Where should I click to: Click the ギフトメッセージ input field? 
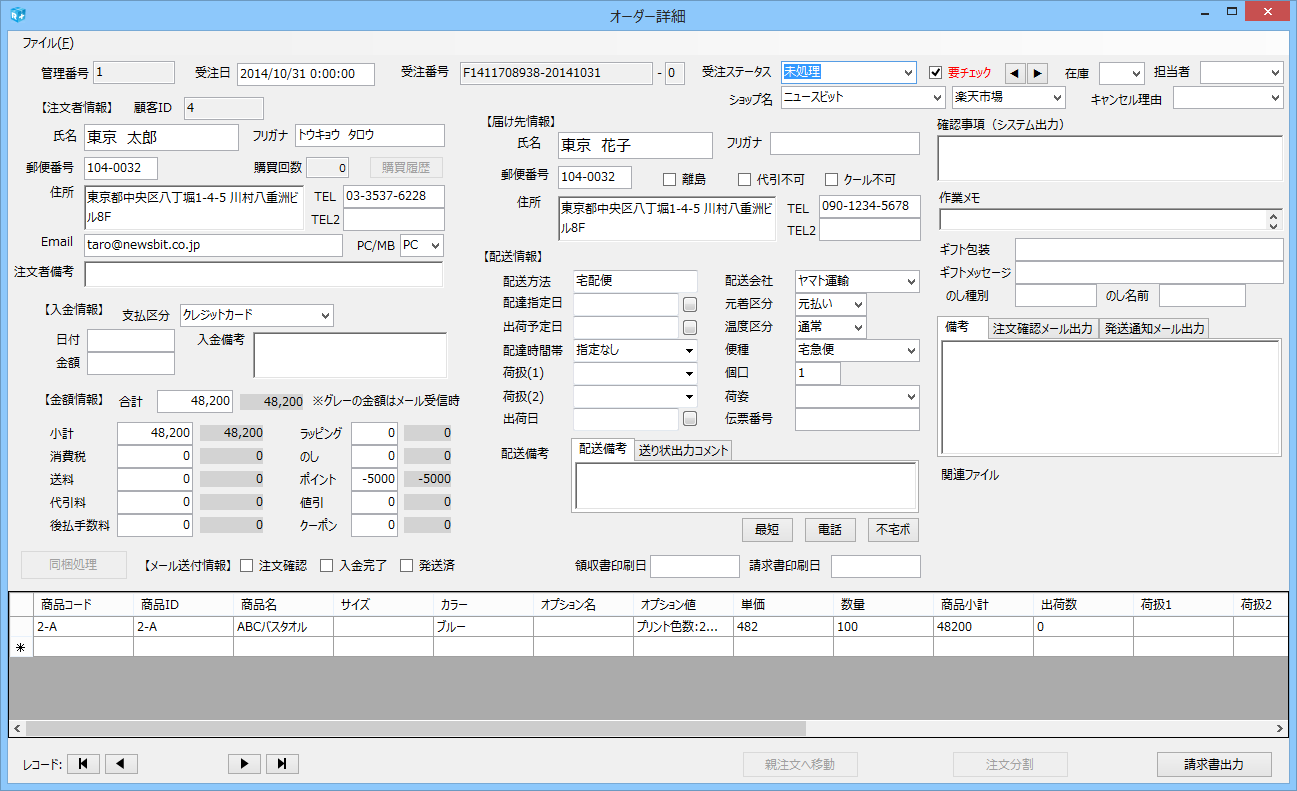1149,272
